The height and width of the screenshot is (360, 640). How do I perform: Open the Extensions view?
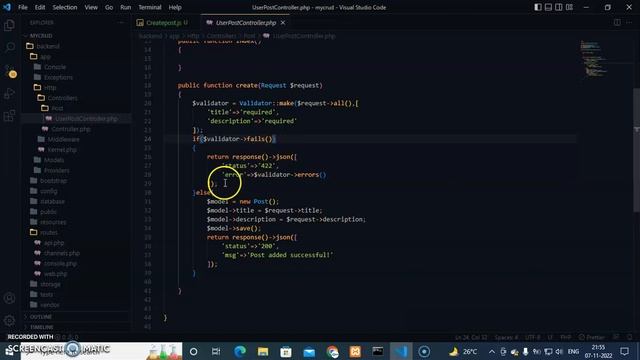click(9, 116)
